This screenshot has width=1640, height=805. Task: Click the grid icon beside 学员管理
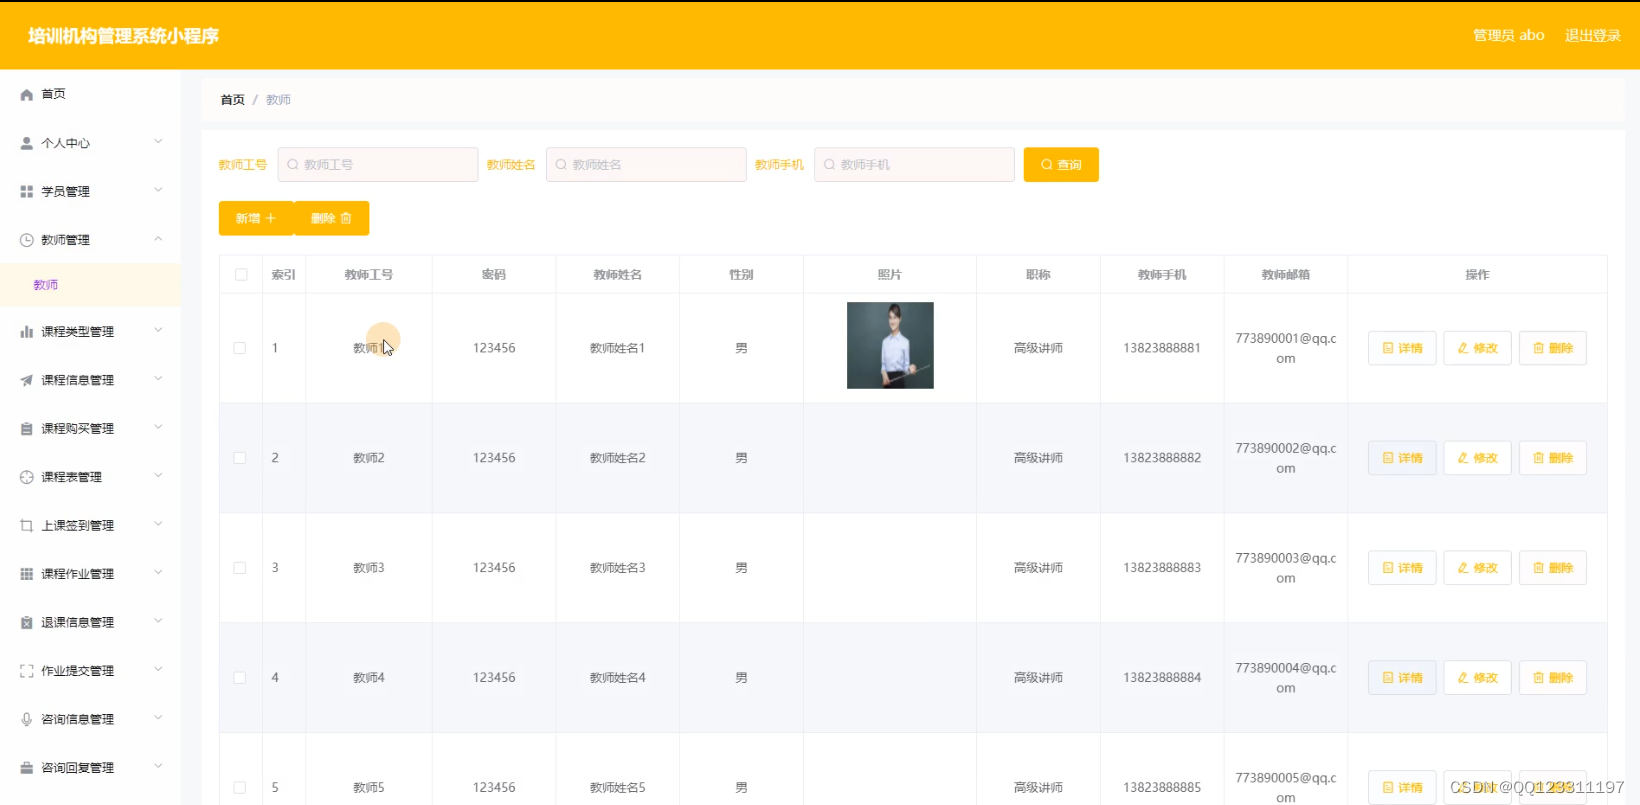click(27, 191)
